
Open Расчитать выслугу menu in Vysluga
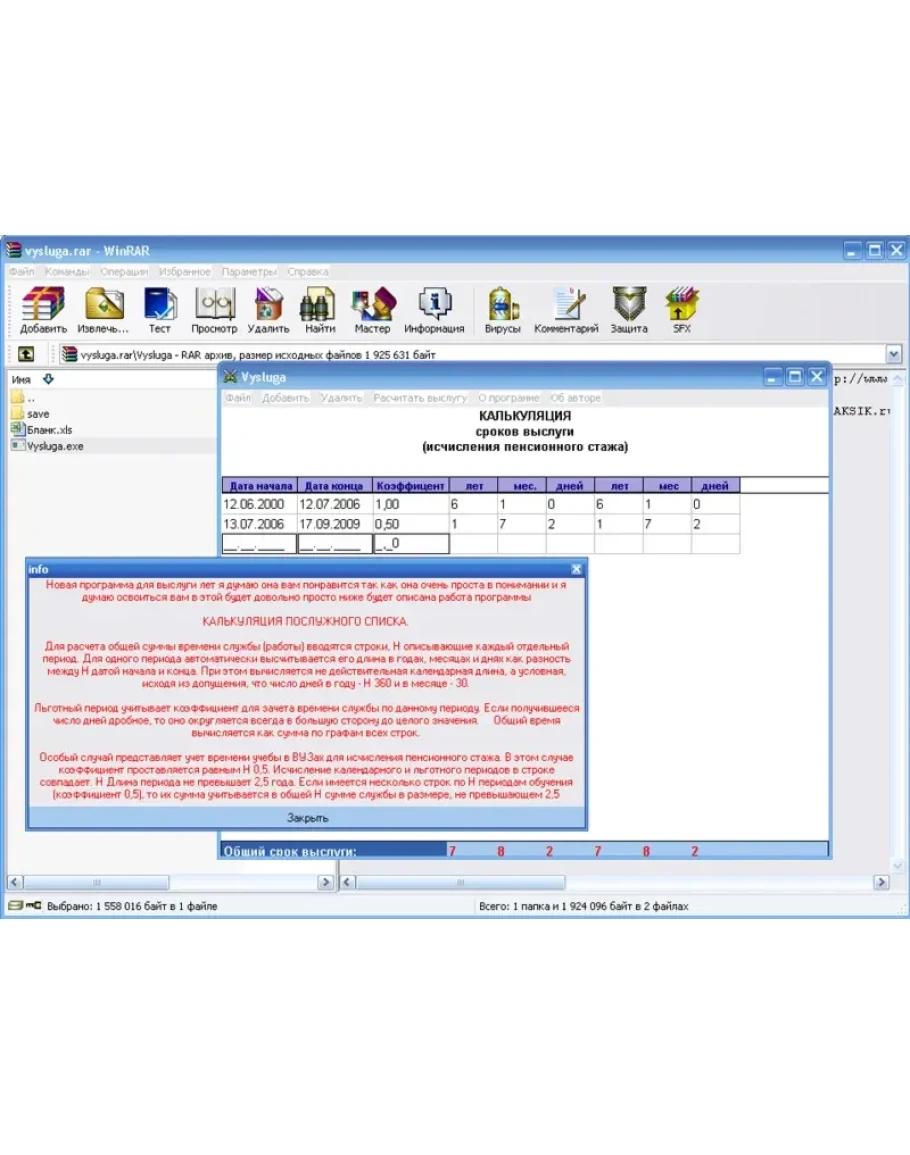click(x=419, y=398)
